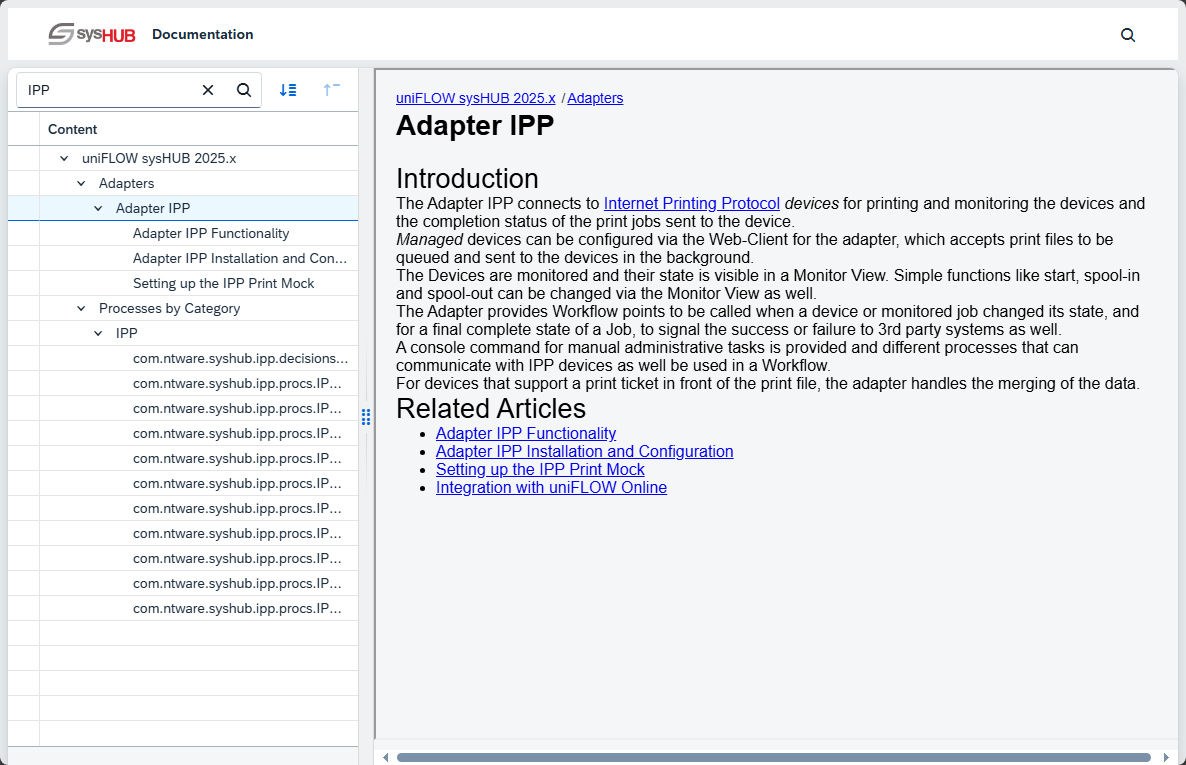Select Processes by Category in the tree
1186x765 pixels.
tap(169, 308)
